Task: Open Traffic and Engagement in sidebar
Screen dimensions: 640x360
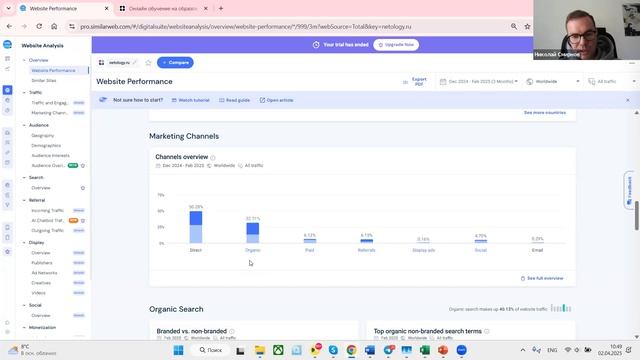Action: [x=49, y=103]
